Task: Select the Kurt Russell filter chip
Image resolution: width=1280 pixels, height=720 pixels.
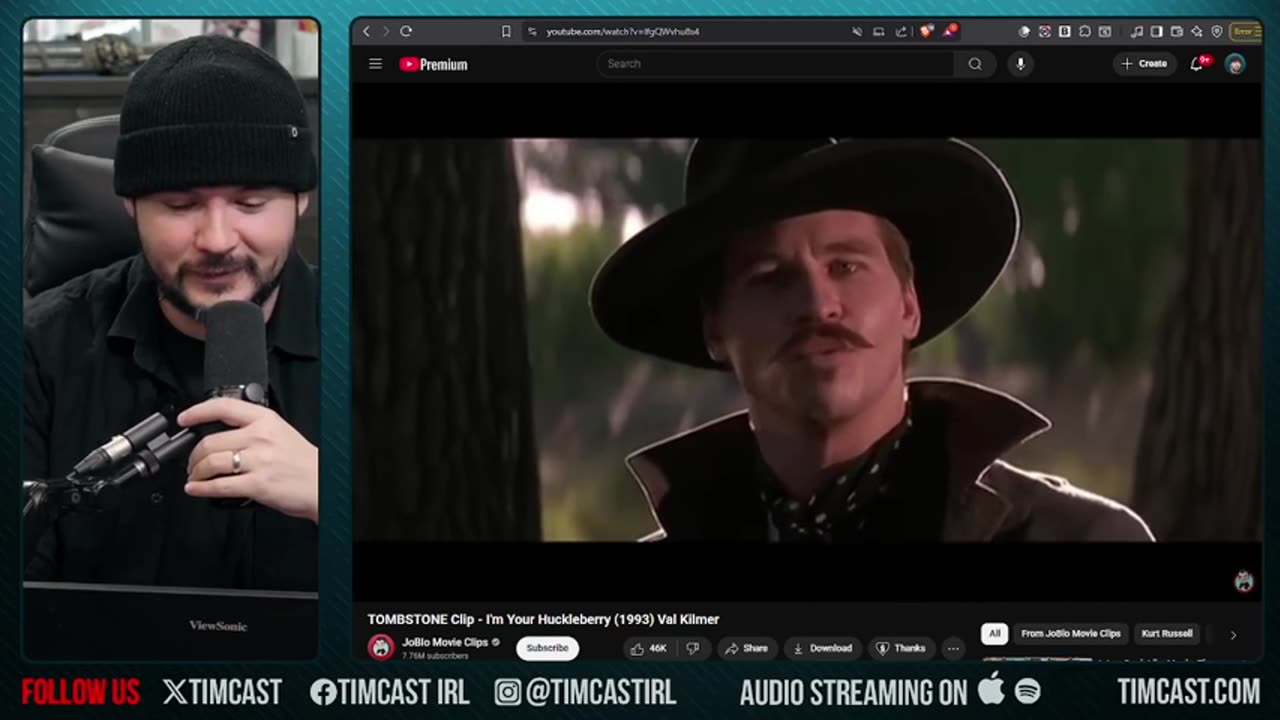Action: pyautogui.click(x=1167, y=634)
